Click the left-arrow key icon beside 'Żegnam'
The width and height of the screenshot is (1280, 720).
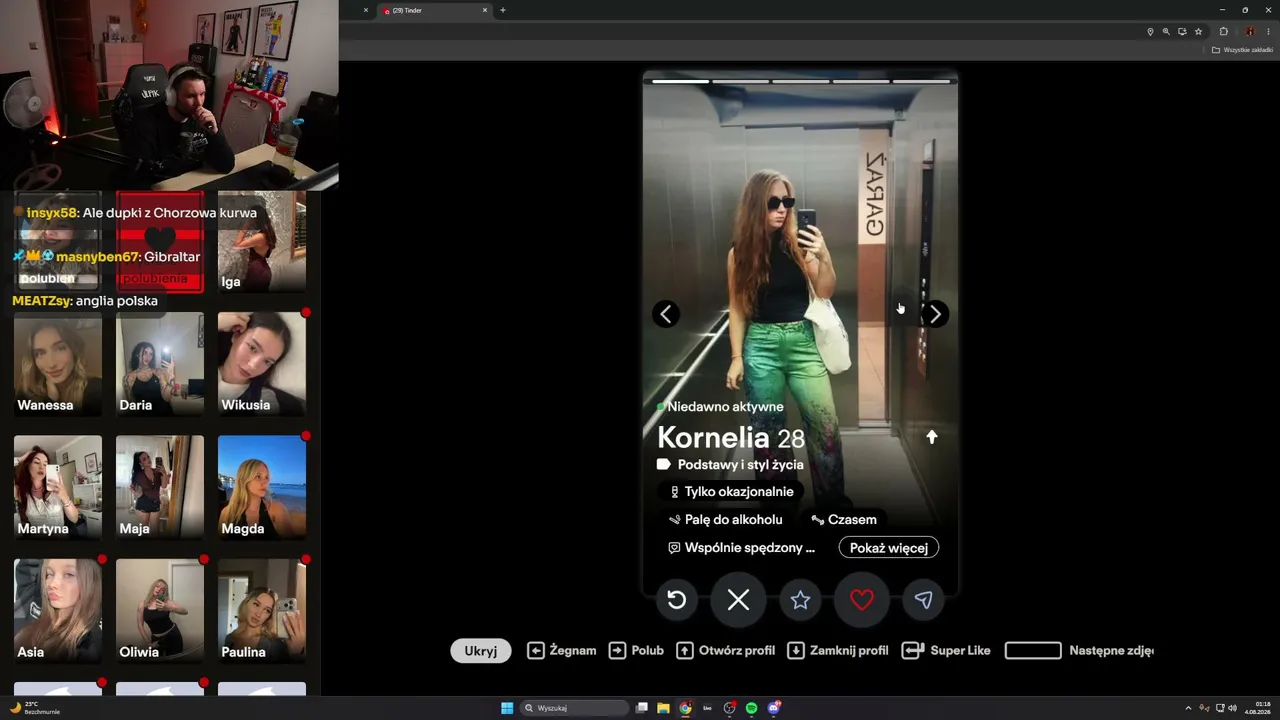[x=536, y=650]
